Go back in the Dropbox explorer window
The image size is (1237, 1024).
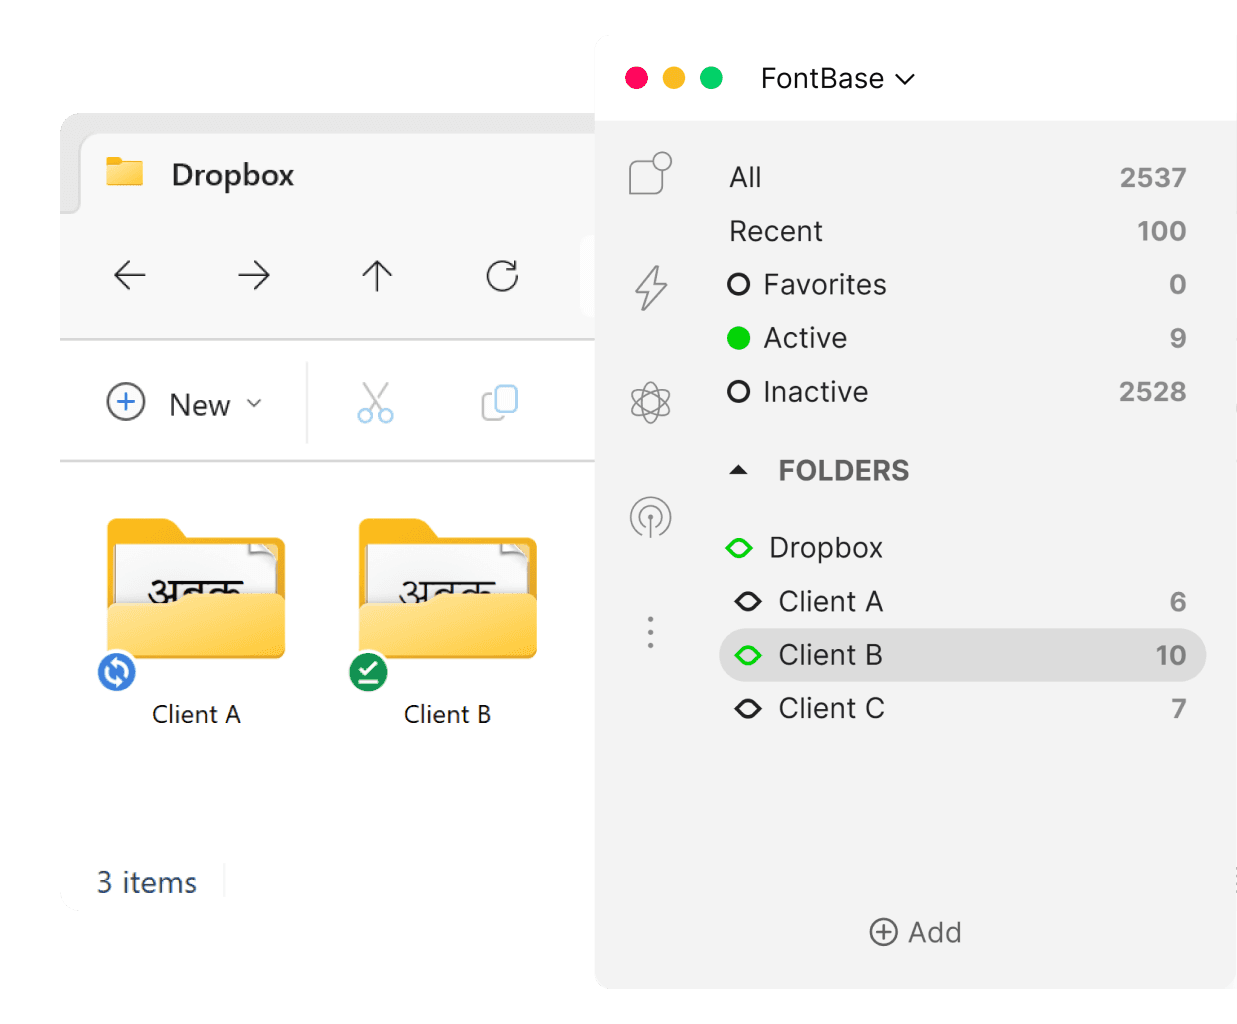130,275
